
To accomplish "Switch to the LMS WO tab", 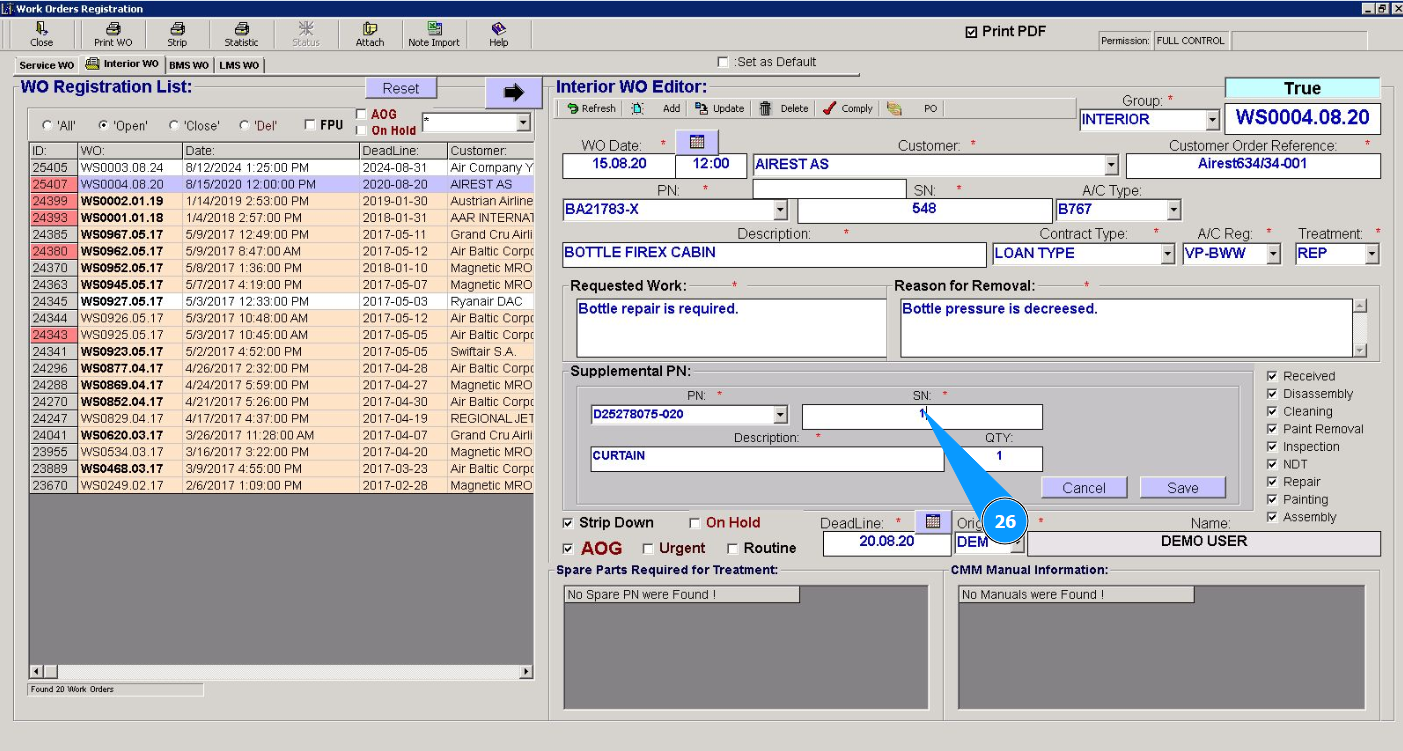I will click(239, 65).
